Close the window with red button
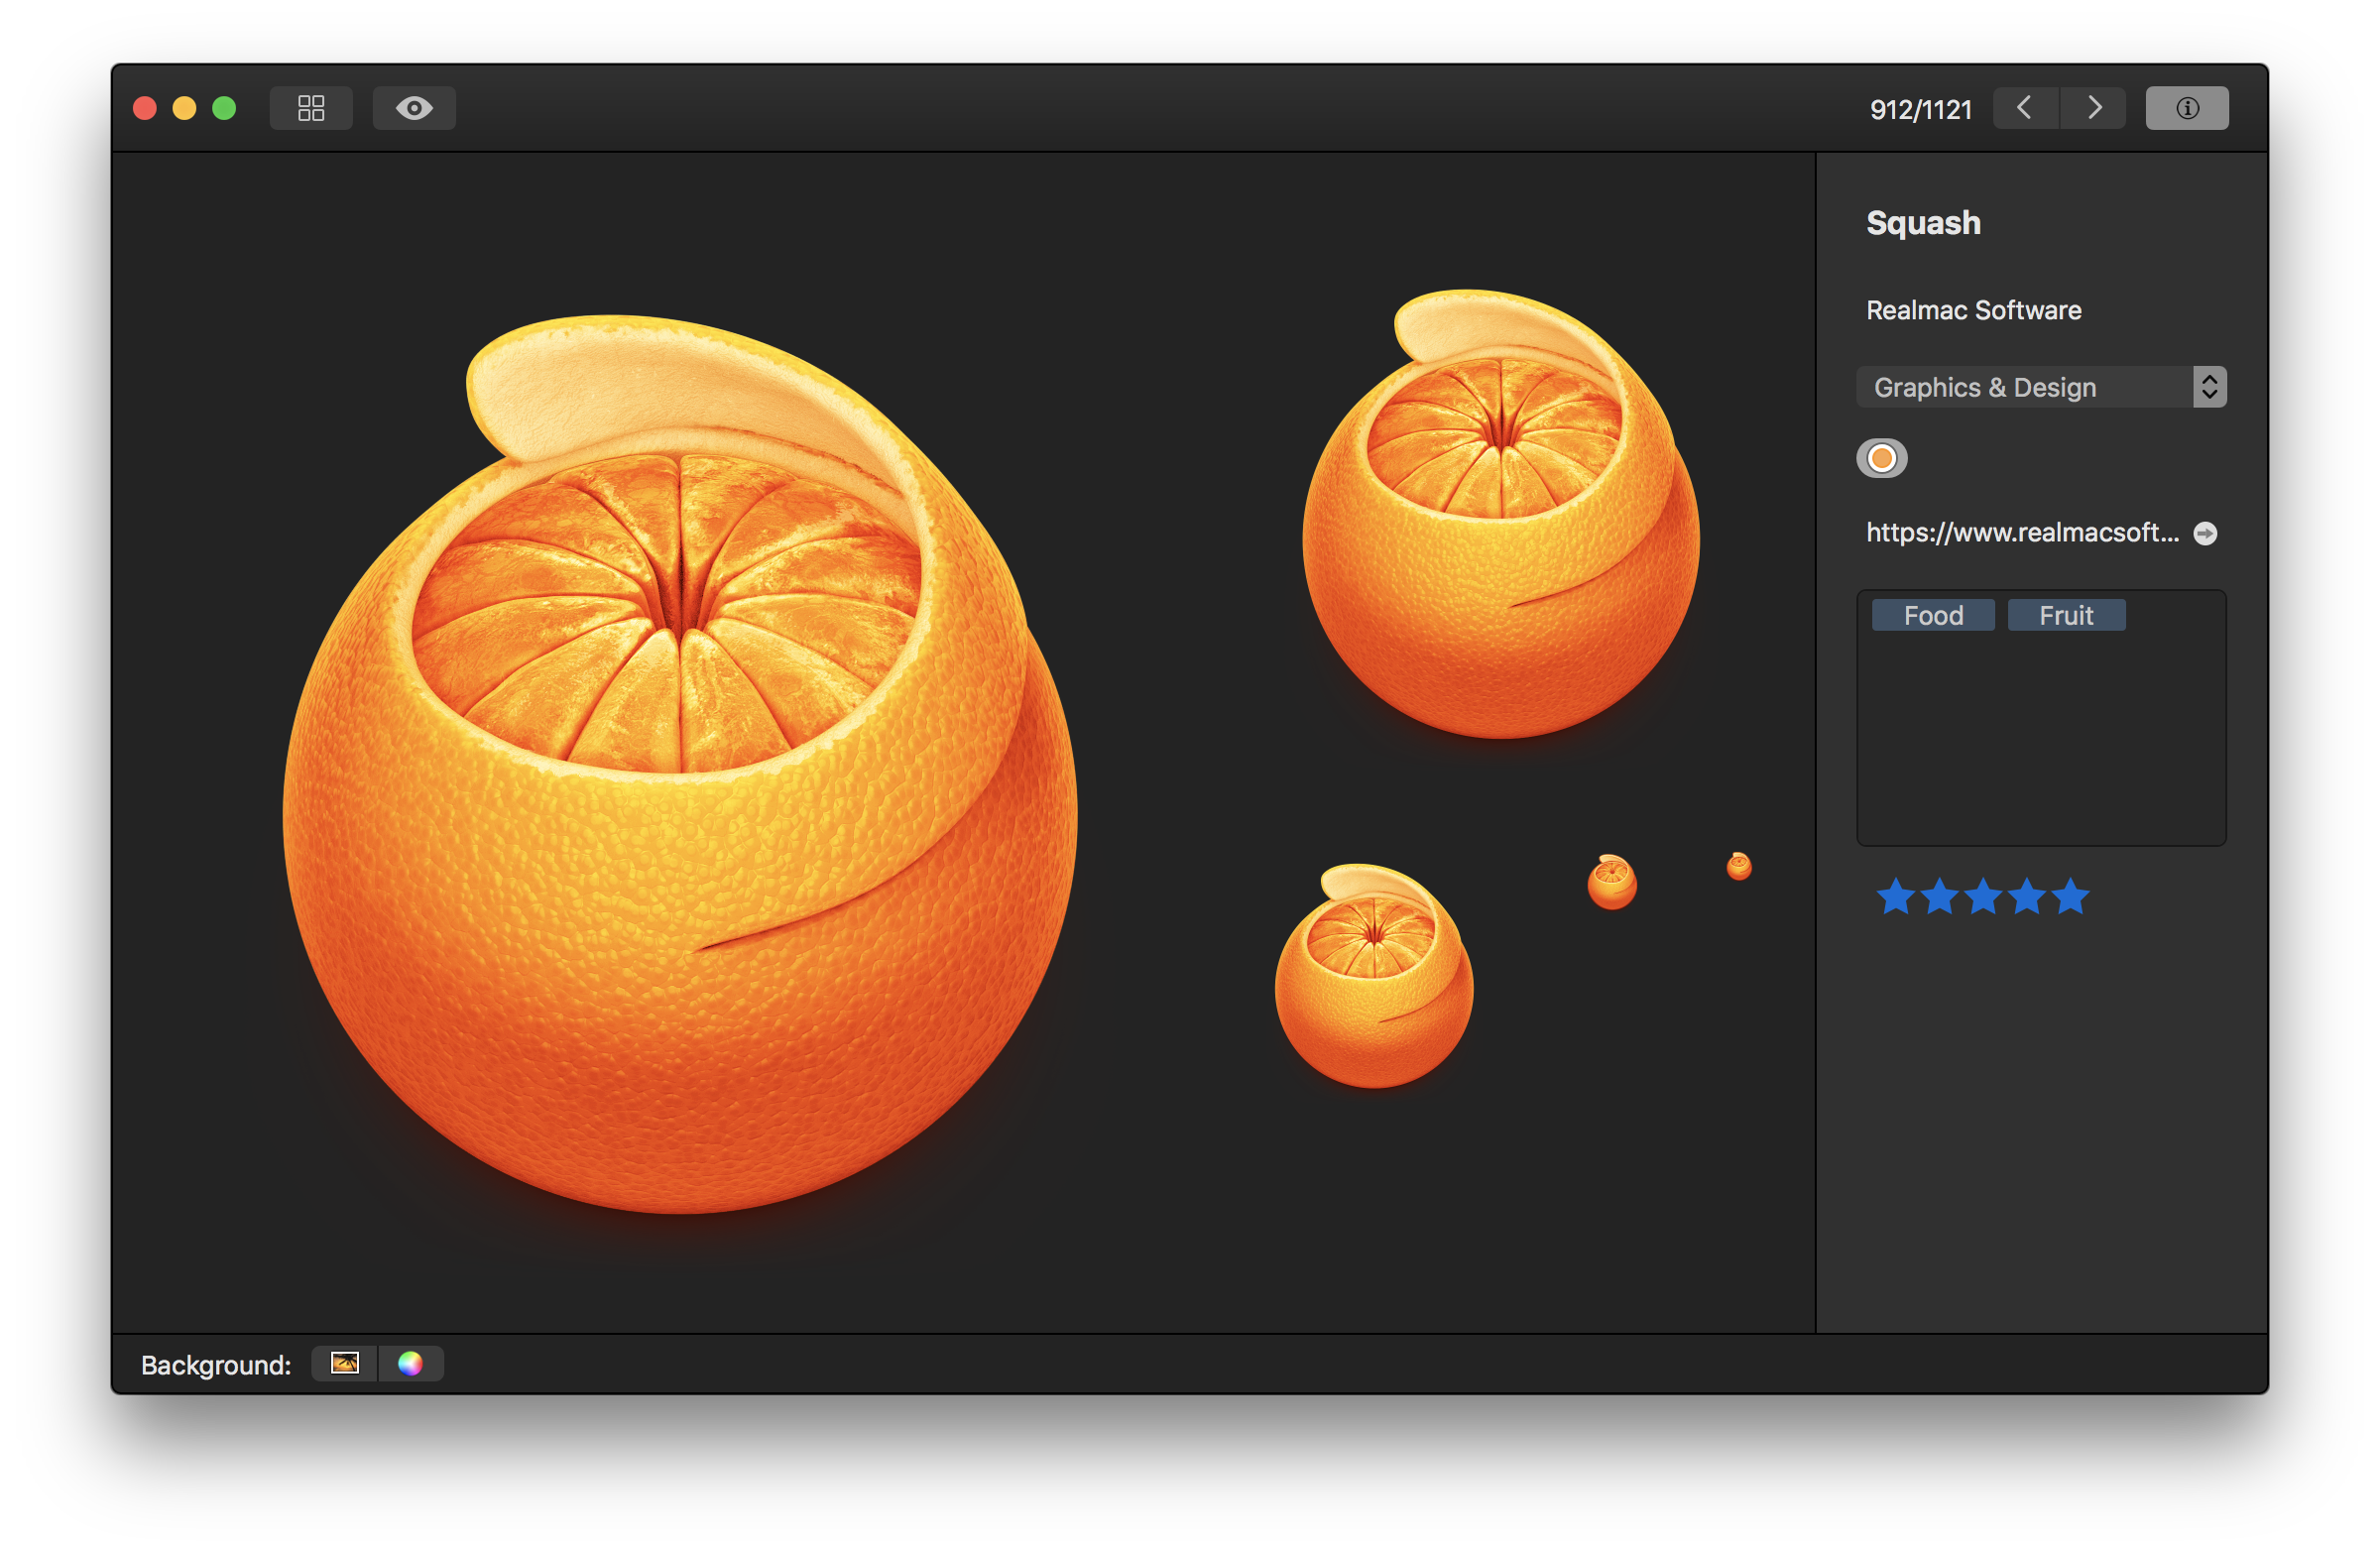Screen dimensions: 2380x1553 tap(145, 108)
